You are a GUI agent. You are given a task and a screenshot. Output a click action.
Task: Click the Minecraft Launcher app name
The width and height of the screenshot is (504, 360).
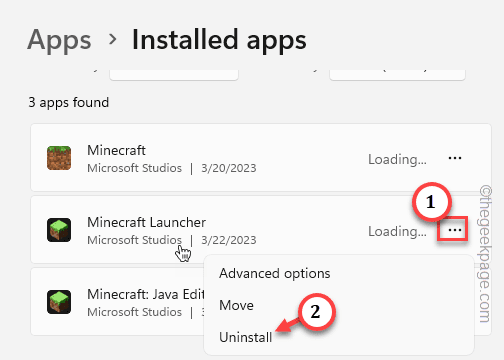tap(146, 222)
